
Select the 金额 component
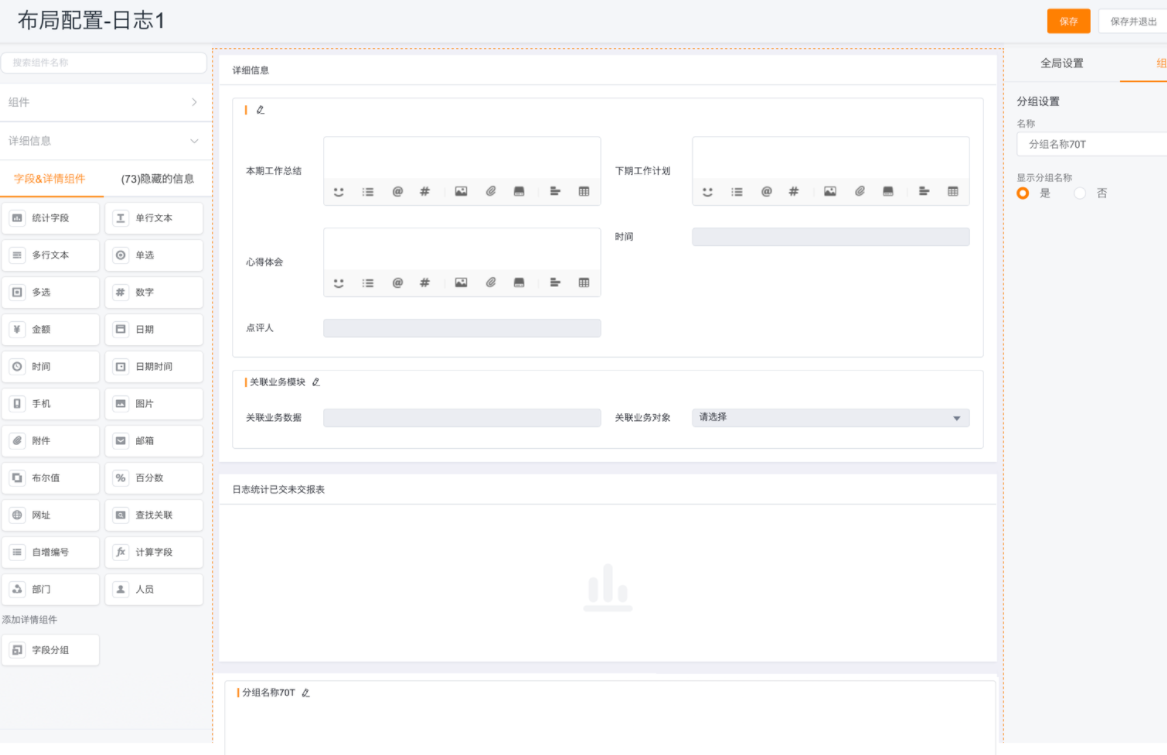pyautogui.click(x=51, y=329)
